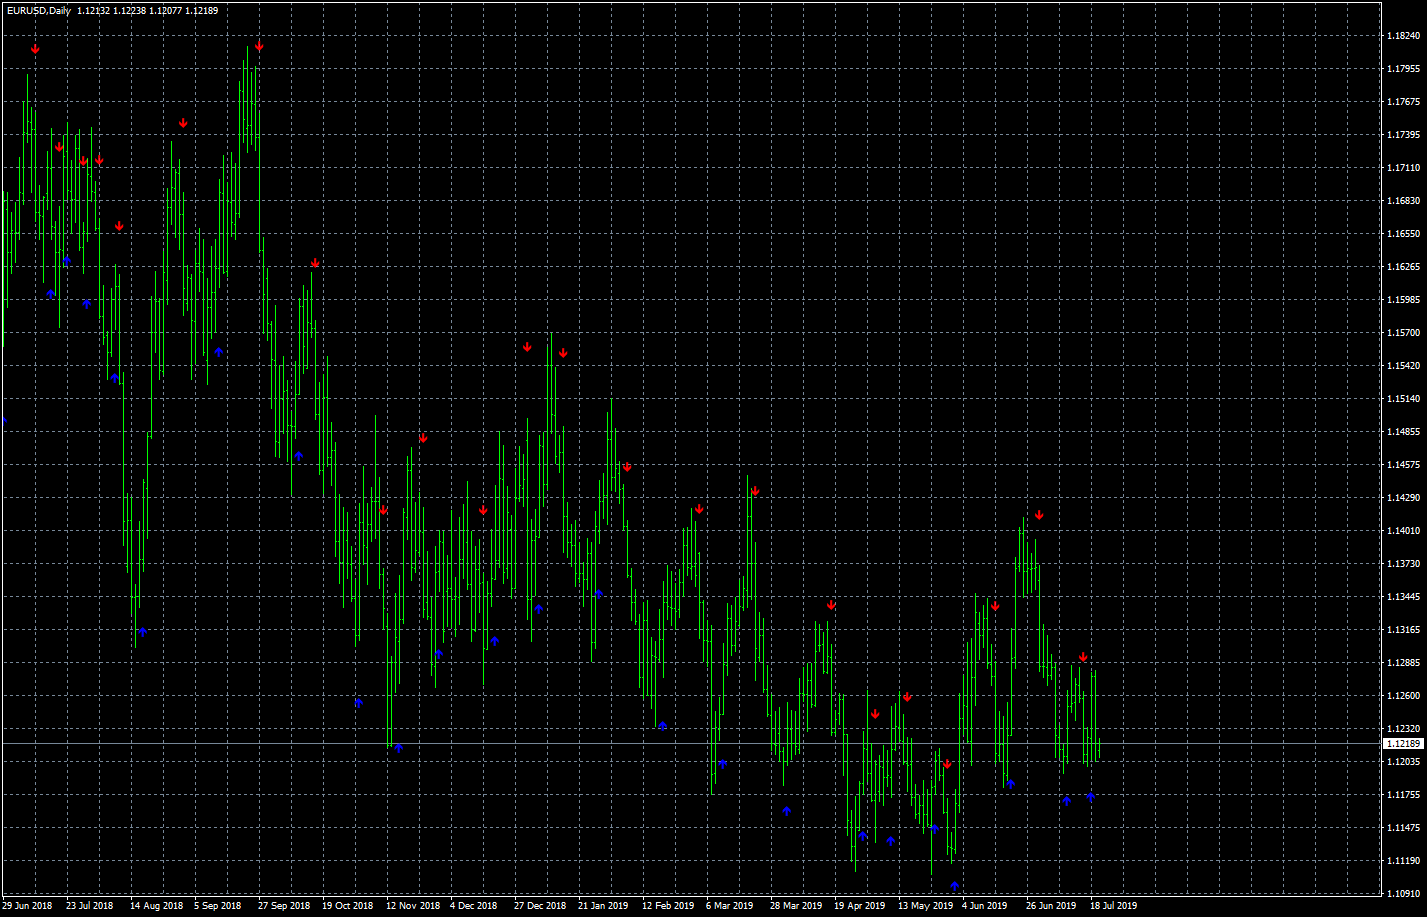Select the blue arrow below the early March 2019 low
The image size is (1427, 917).
click(723, 764)
